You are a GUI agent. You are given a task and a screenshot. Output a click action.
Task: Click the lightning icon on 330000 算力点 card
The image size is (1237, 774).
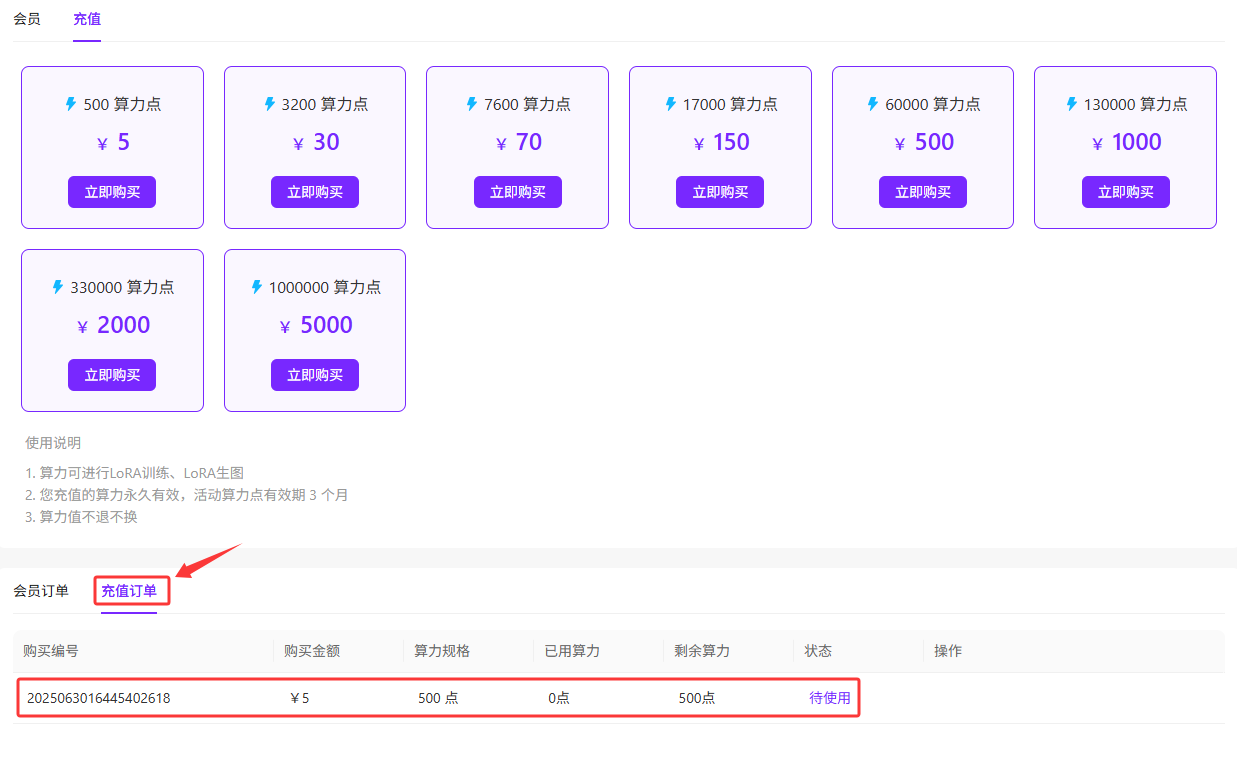pyautogui.click(x=58, y=287)
